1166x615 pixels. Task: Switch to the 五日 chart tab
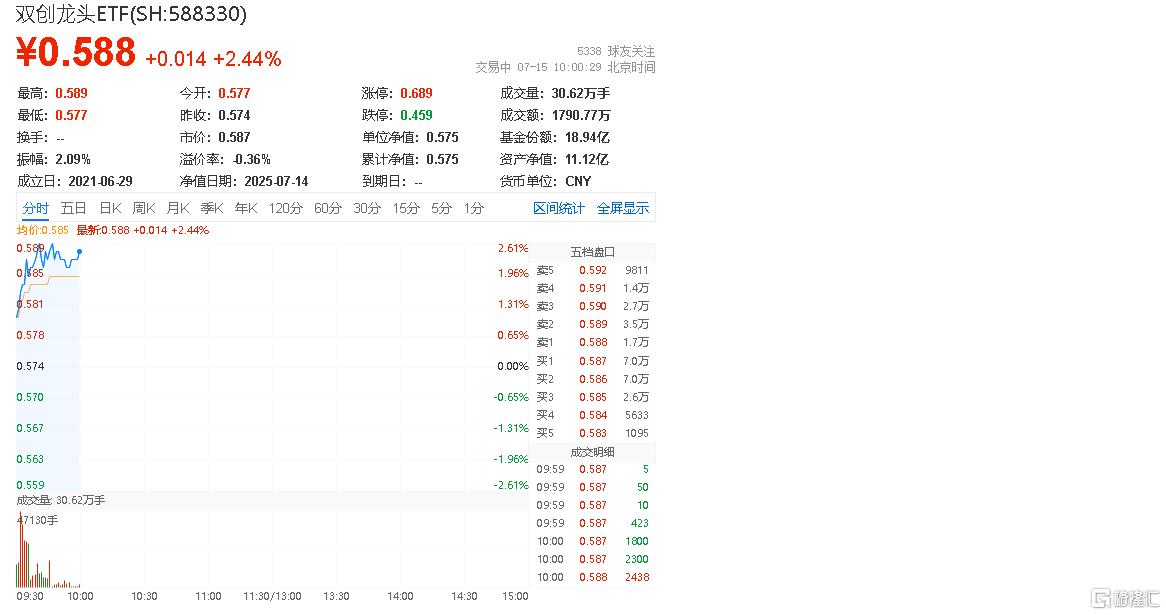pos(73,208)
